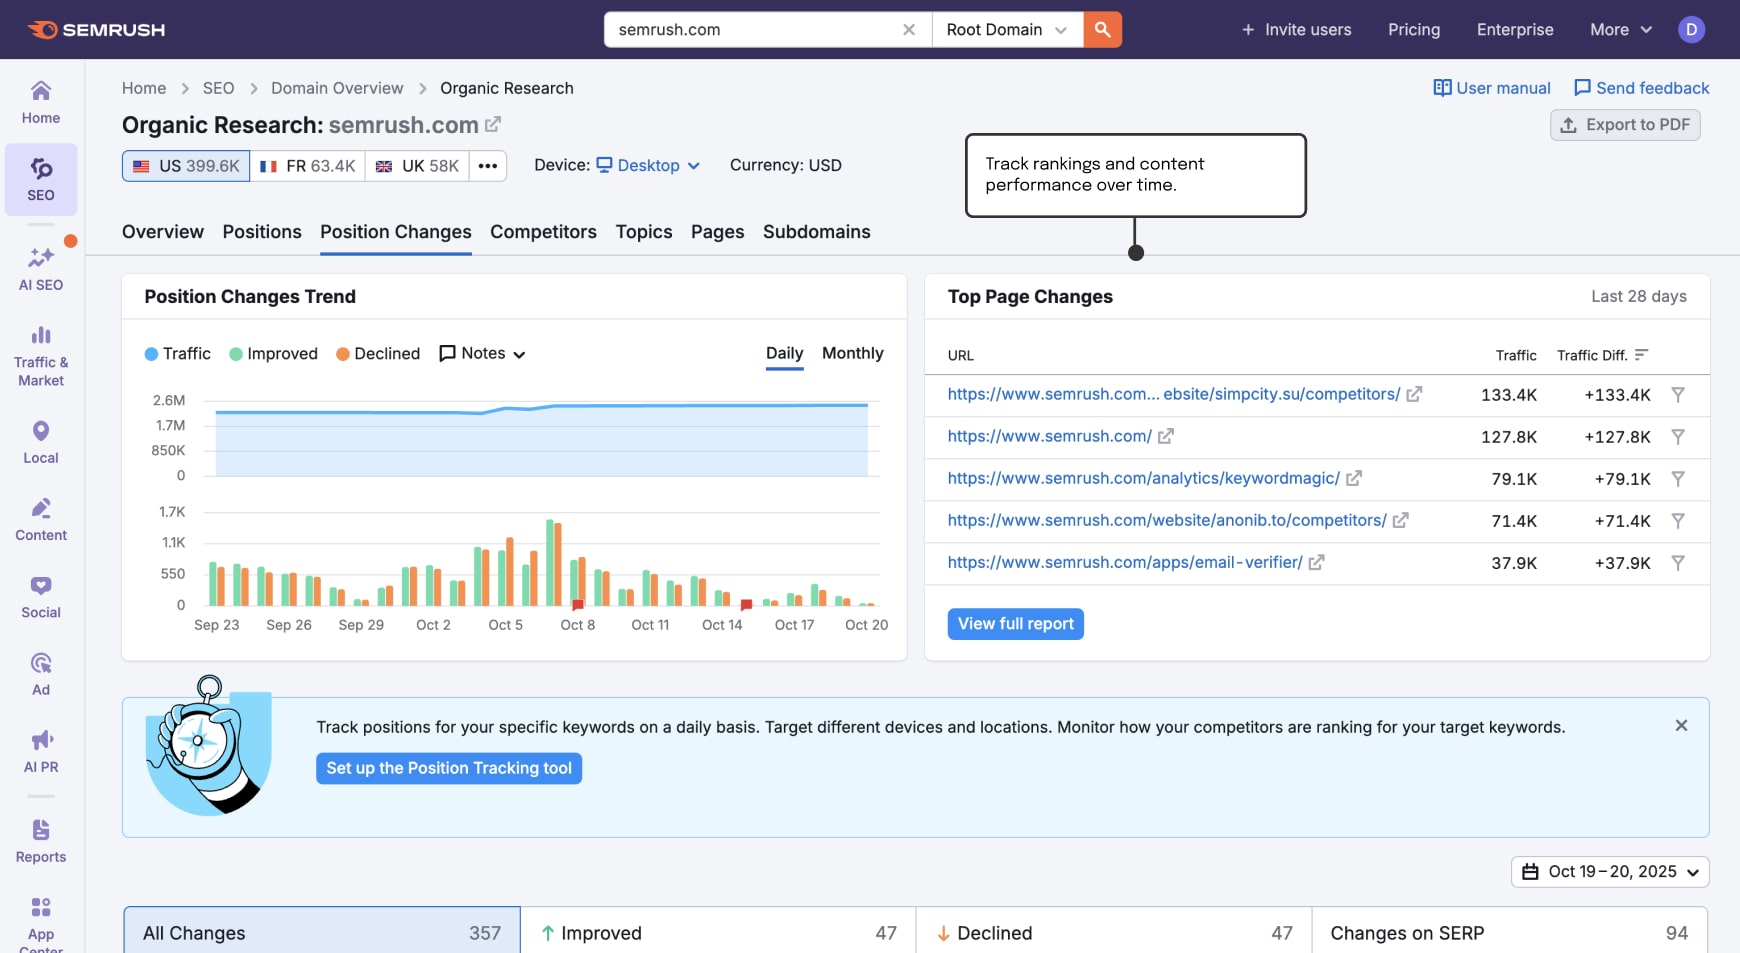Dismiss the Position Tracking banner
Image resolution: width=1740 pixels, height=953 pixels.
tap(1681, 725)
